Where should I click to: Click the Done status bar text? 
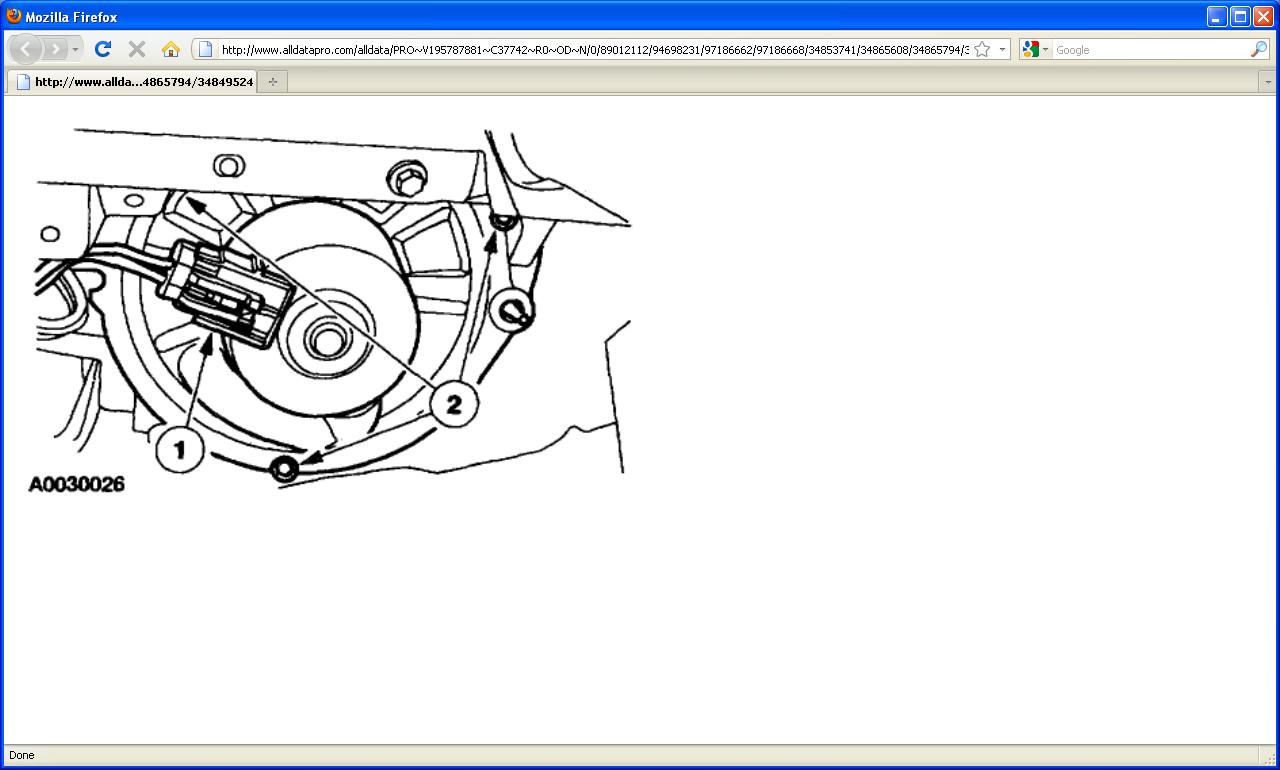click(21, 755)
